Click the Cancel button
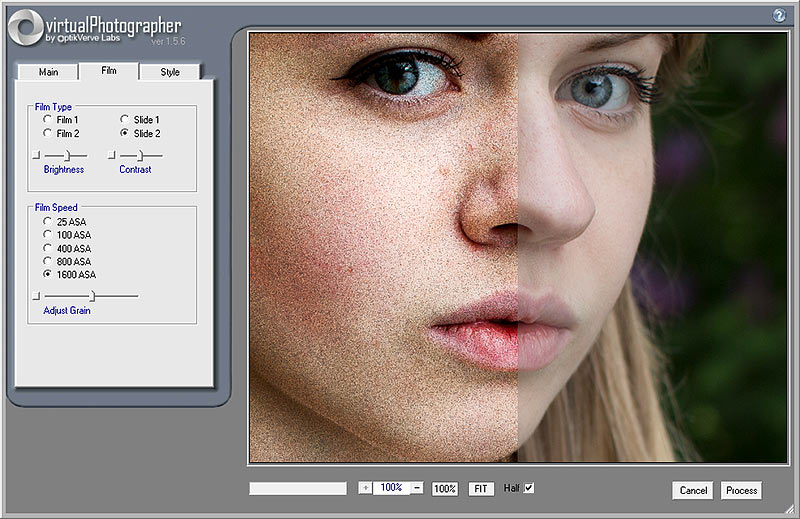 point(693,490)
